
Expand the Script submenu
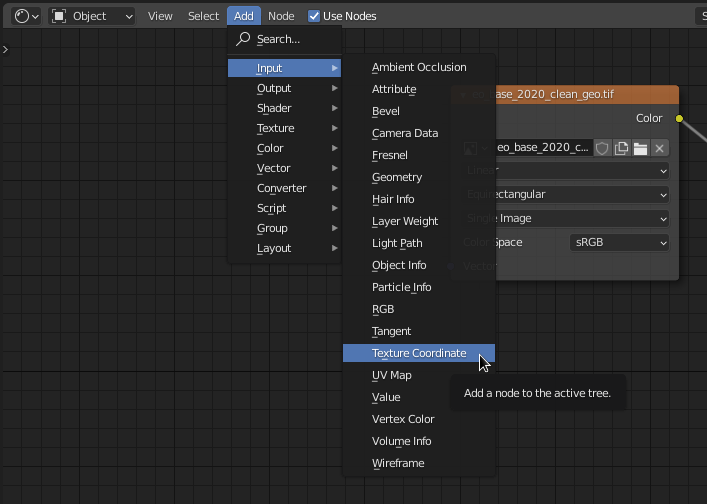pos(285,208)
